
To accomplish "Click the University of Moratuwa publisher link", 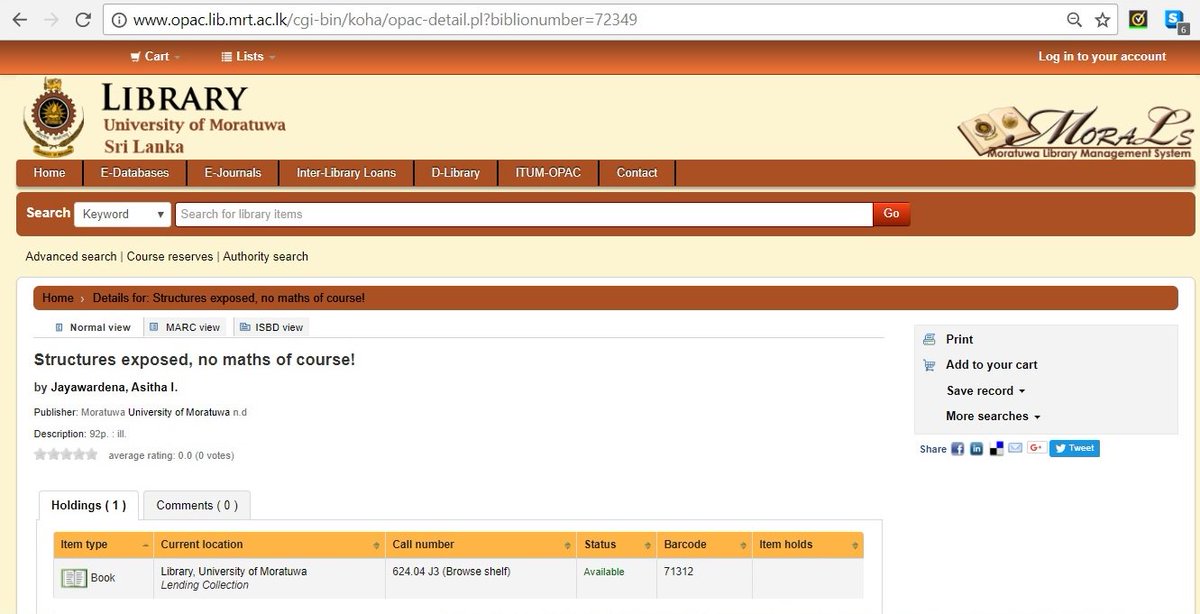I will click(178, 412).
